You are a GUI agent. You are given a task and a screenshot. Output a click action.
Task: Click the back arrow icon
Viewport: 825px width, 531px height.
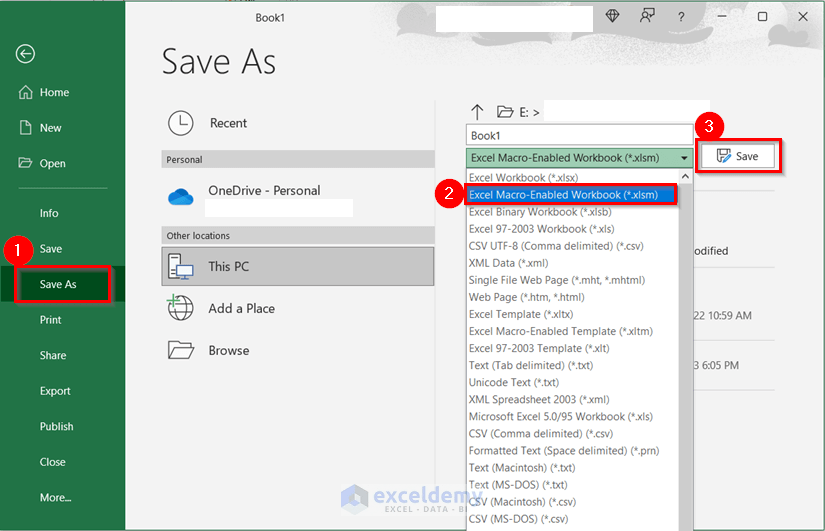(x=25, y=54)
